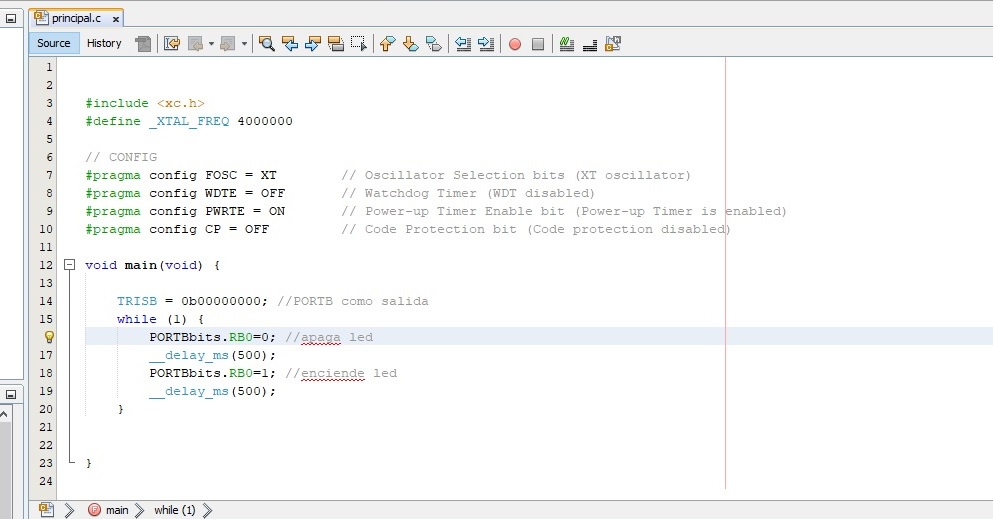Close the principal.c tab
993x519 pixels.
pos(116,20)
